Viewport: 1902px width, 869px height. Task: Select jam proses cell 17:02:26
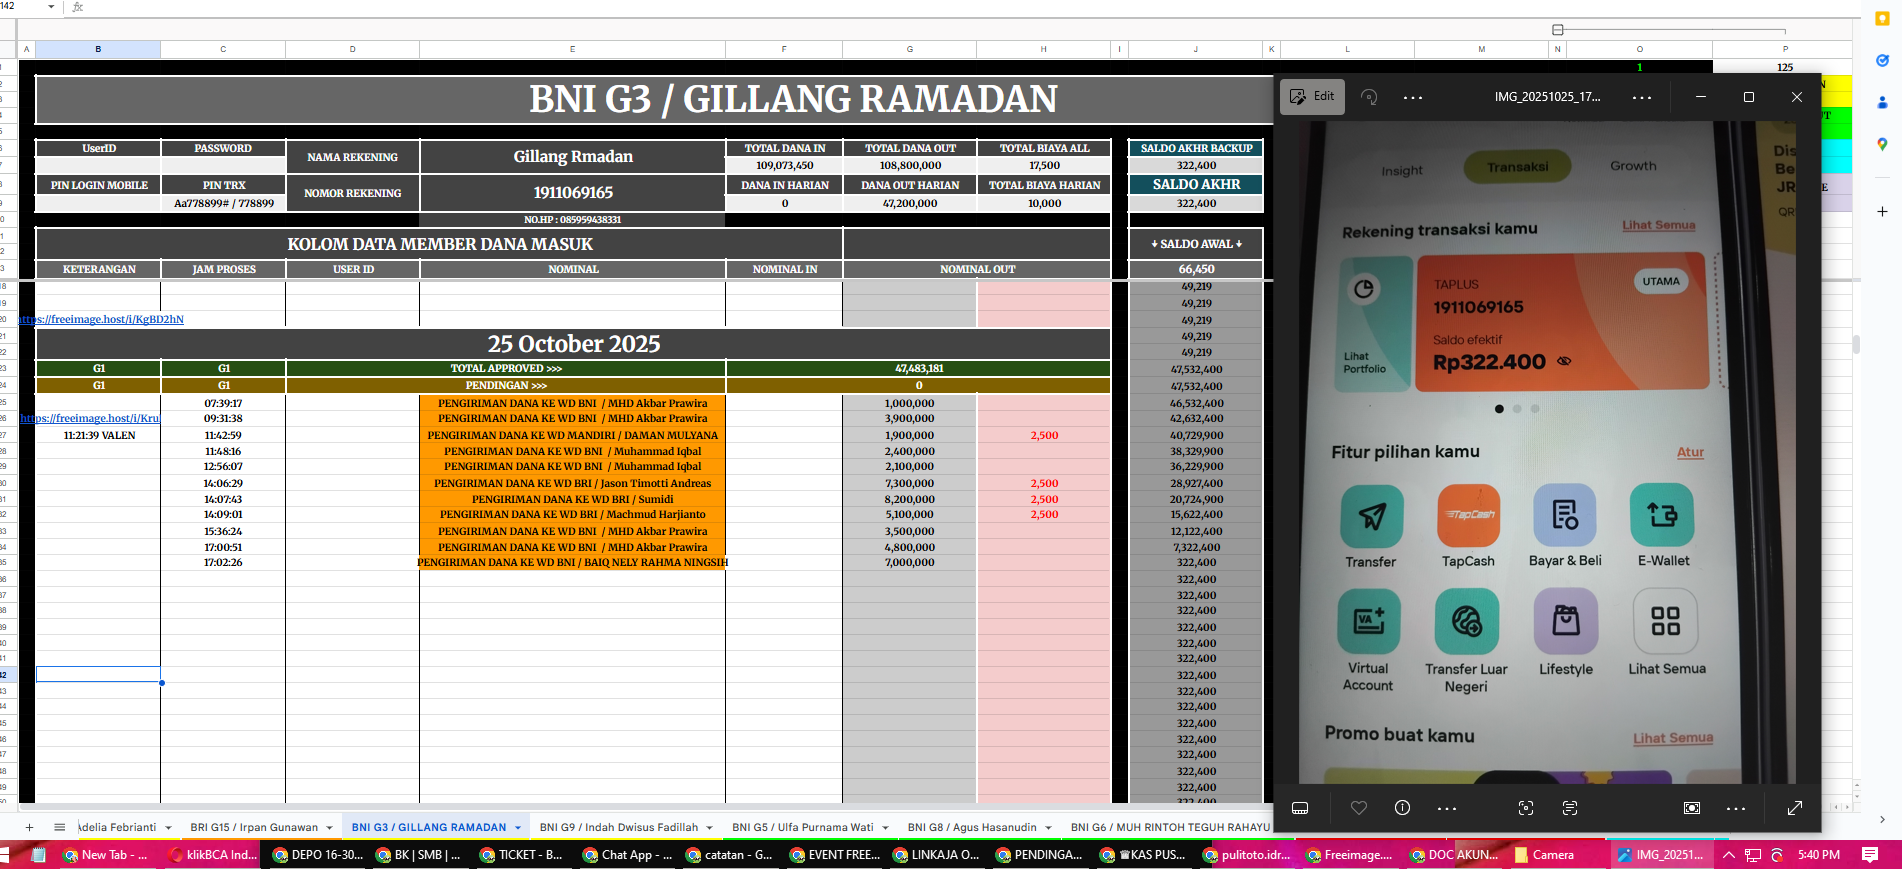[224, 563]
